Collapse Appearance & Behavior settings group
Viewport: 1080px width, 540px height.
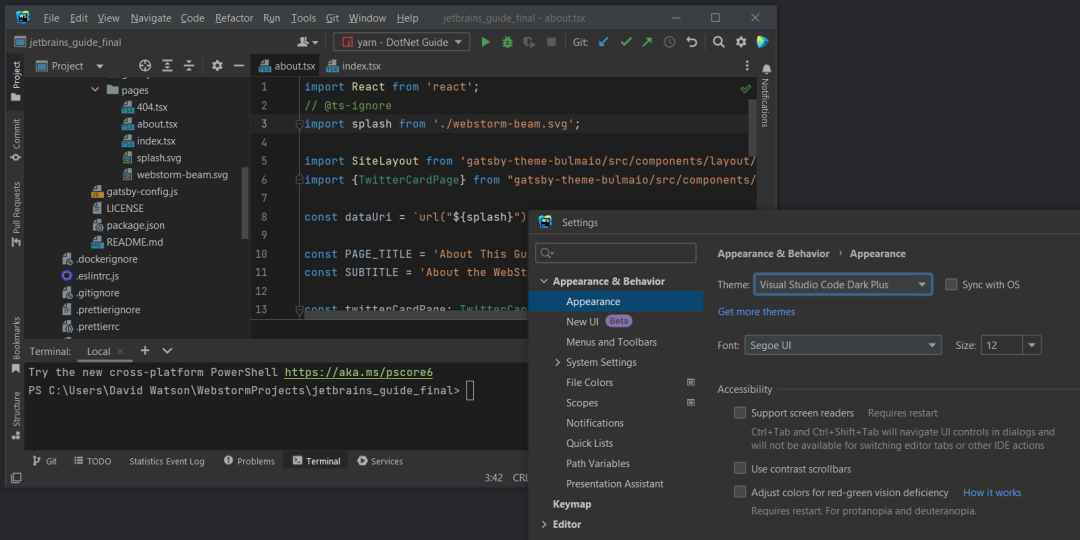[x=543, y=282]
